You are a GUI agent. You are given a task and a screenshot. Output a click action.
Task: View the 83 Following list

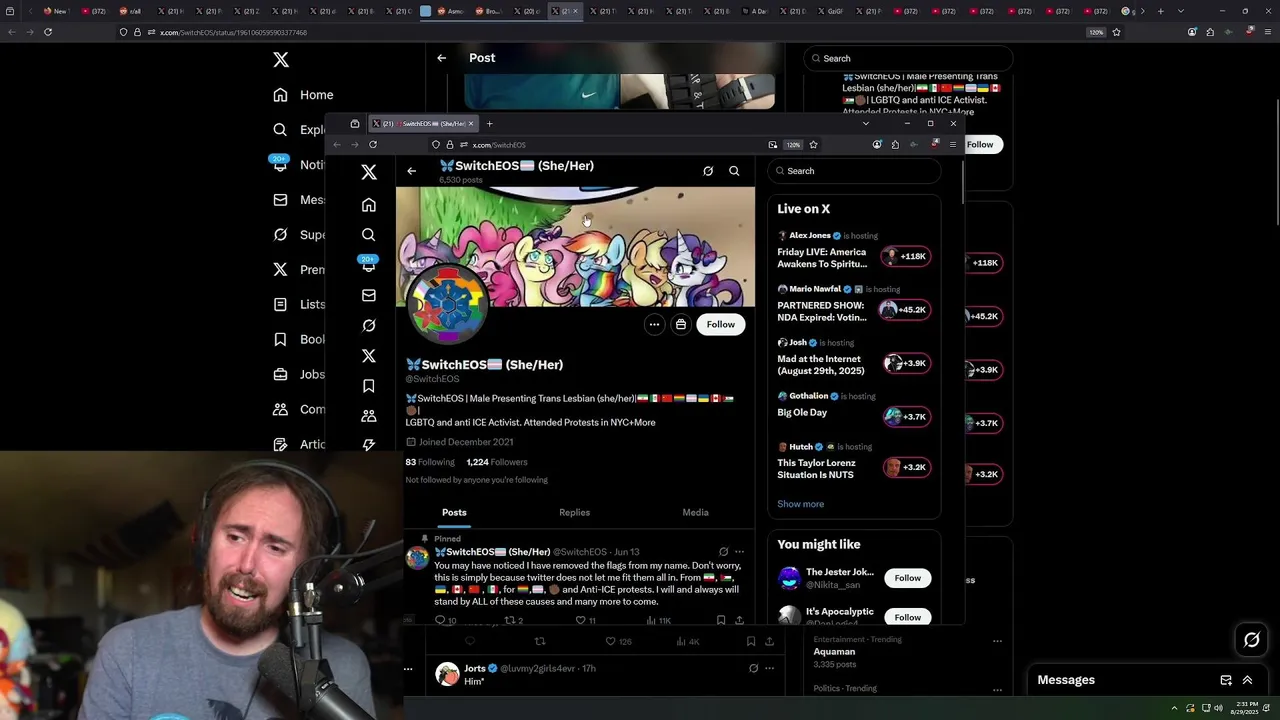[430, 462]
